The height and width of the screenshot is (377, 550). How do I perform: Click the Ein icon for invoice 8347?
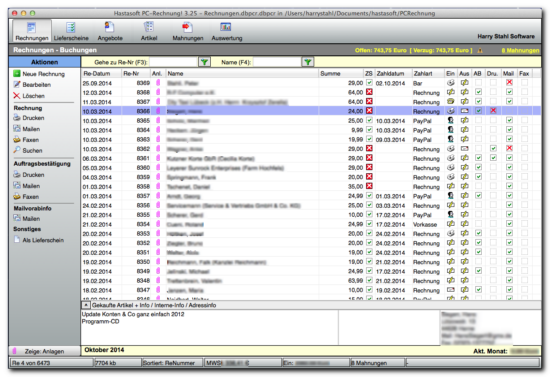[451, 290]
